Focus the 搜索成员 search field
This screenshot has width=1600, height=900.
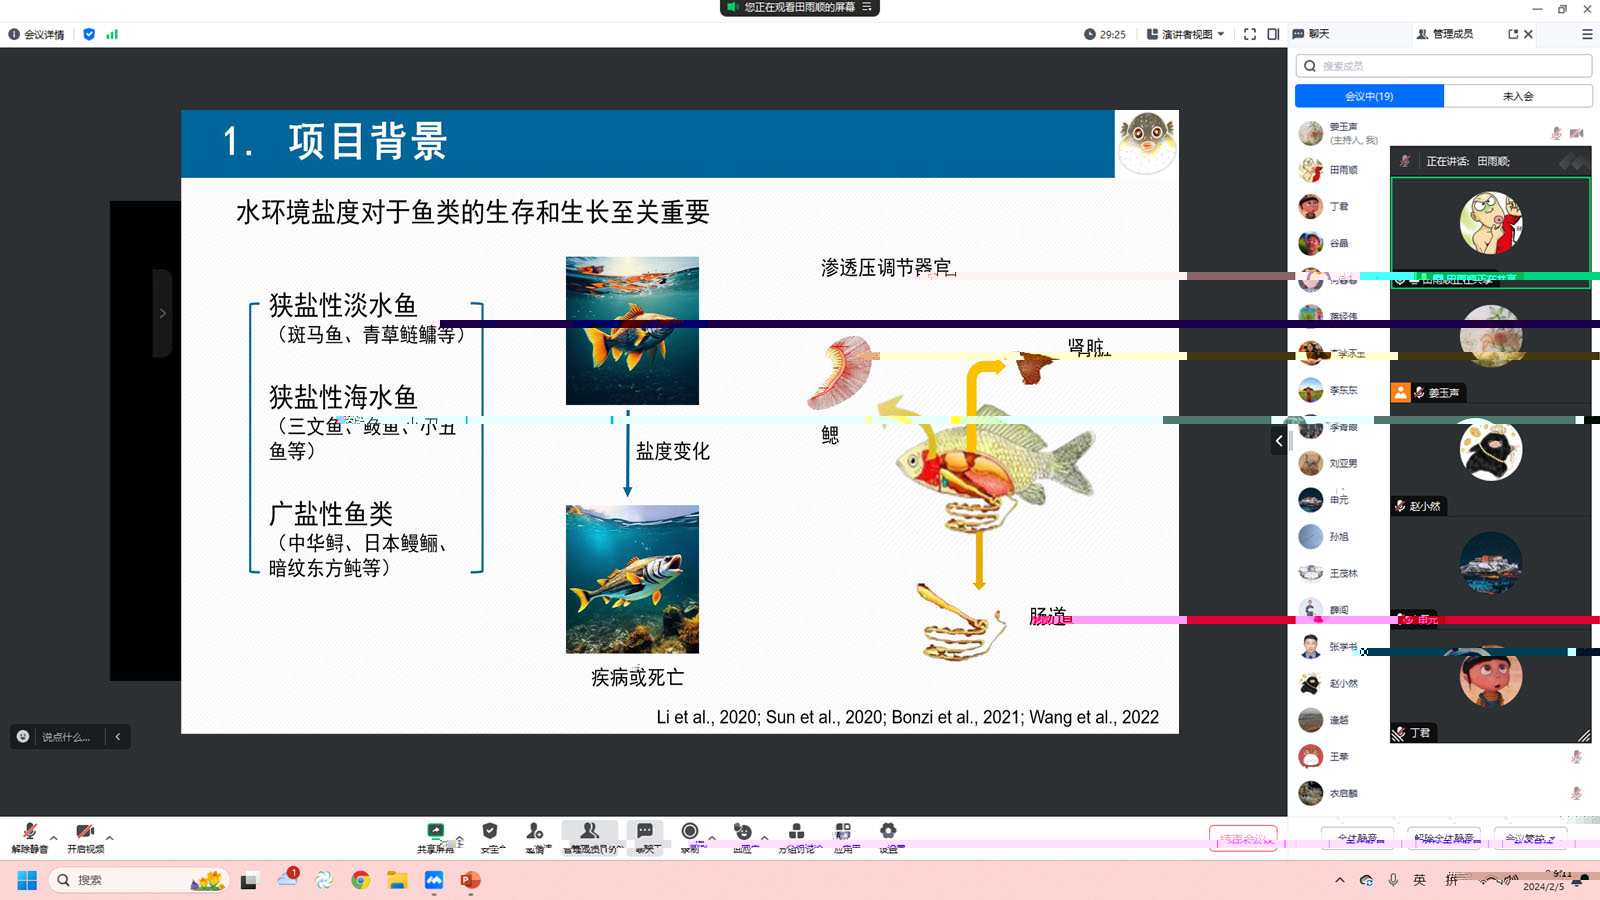(x=1444, y=66)
